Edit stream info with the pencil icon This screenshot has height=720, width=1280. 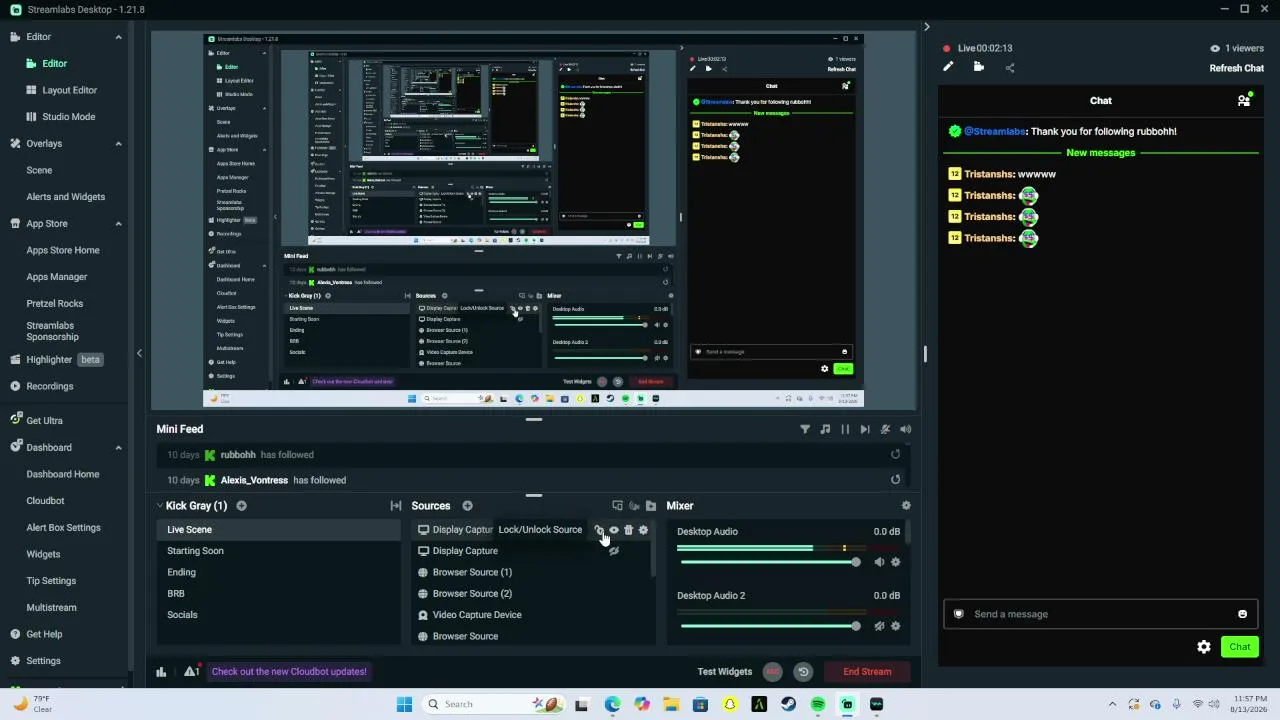(x=948, y=67)
